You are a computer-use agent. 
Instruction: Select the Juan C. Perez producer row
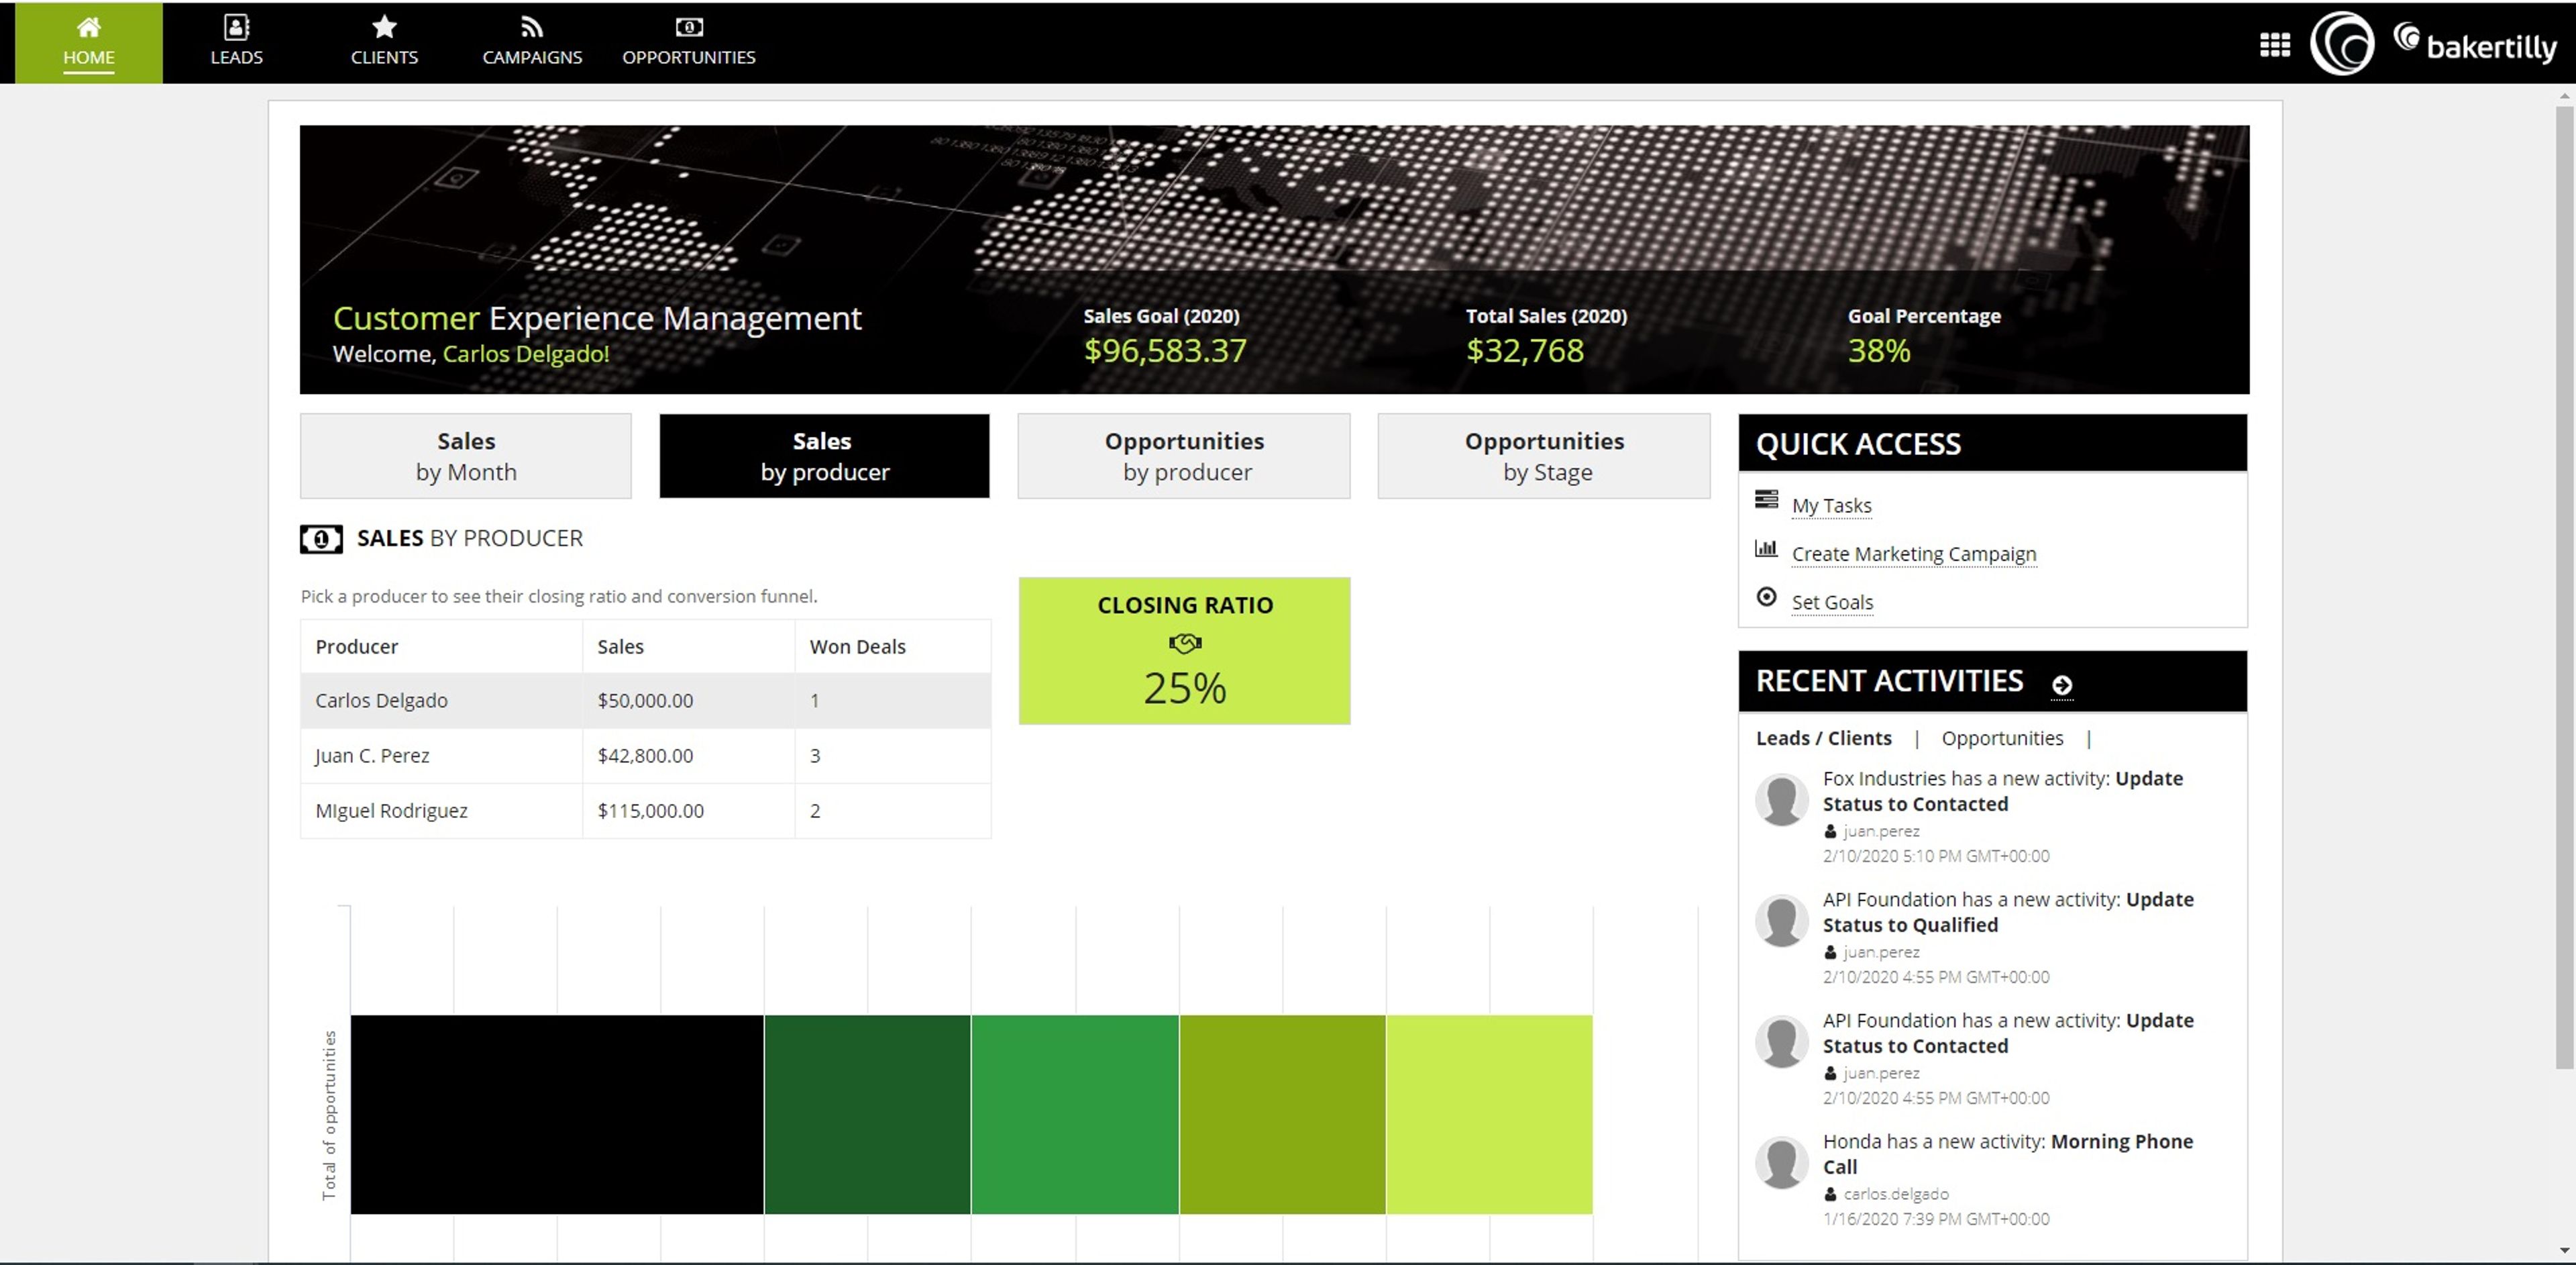pyautogui.click(x=646, y=755)
